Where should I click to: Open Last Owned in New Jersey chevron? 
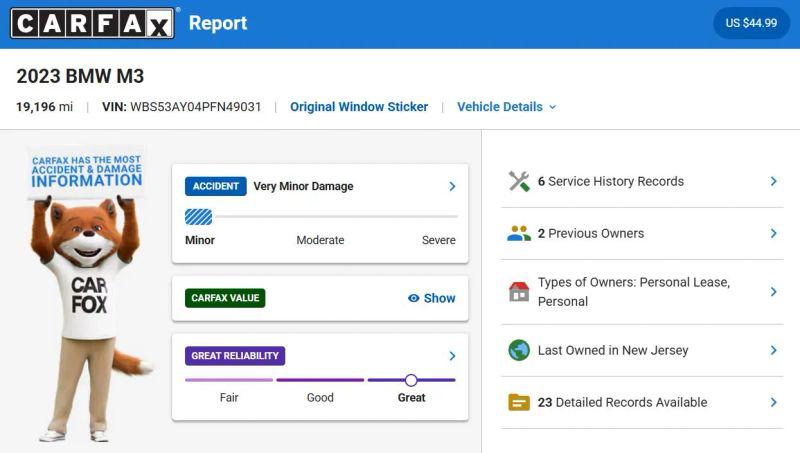[773, 350]
